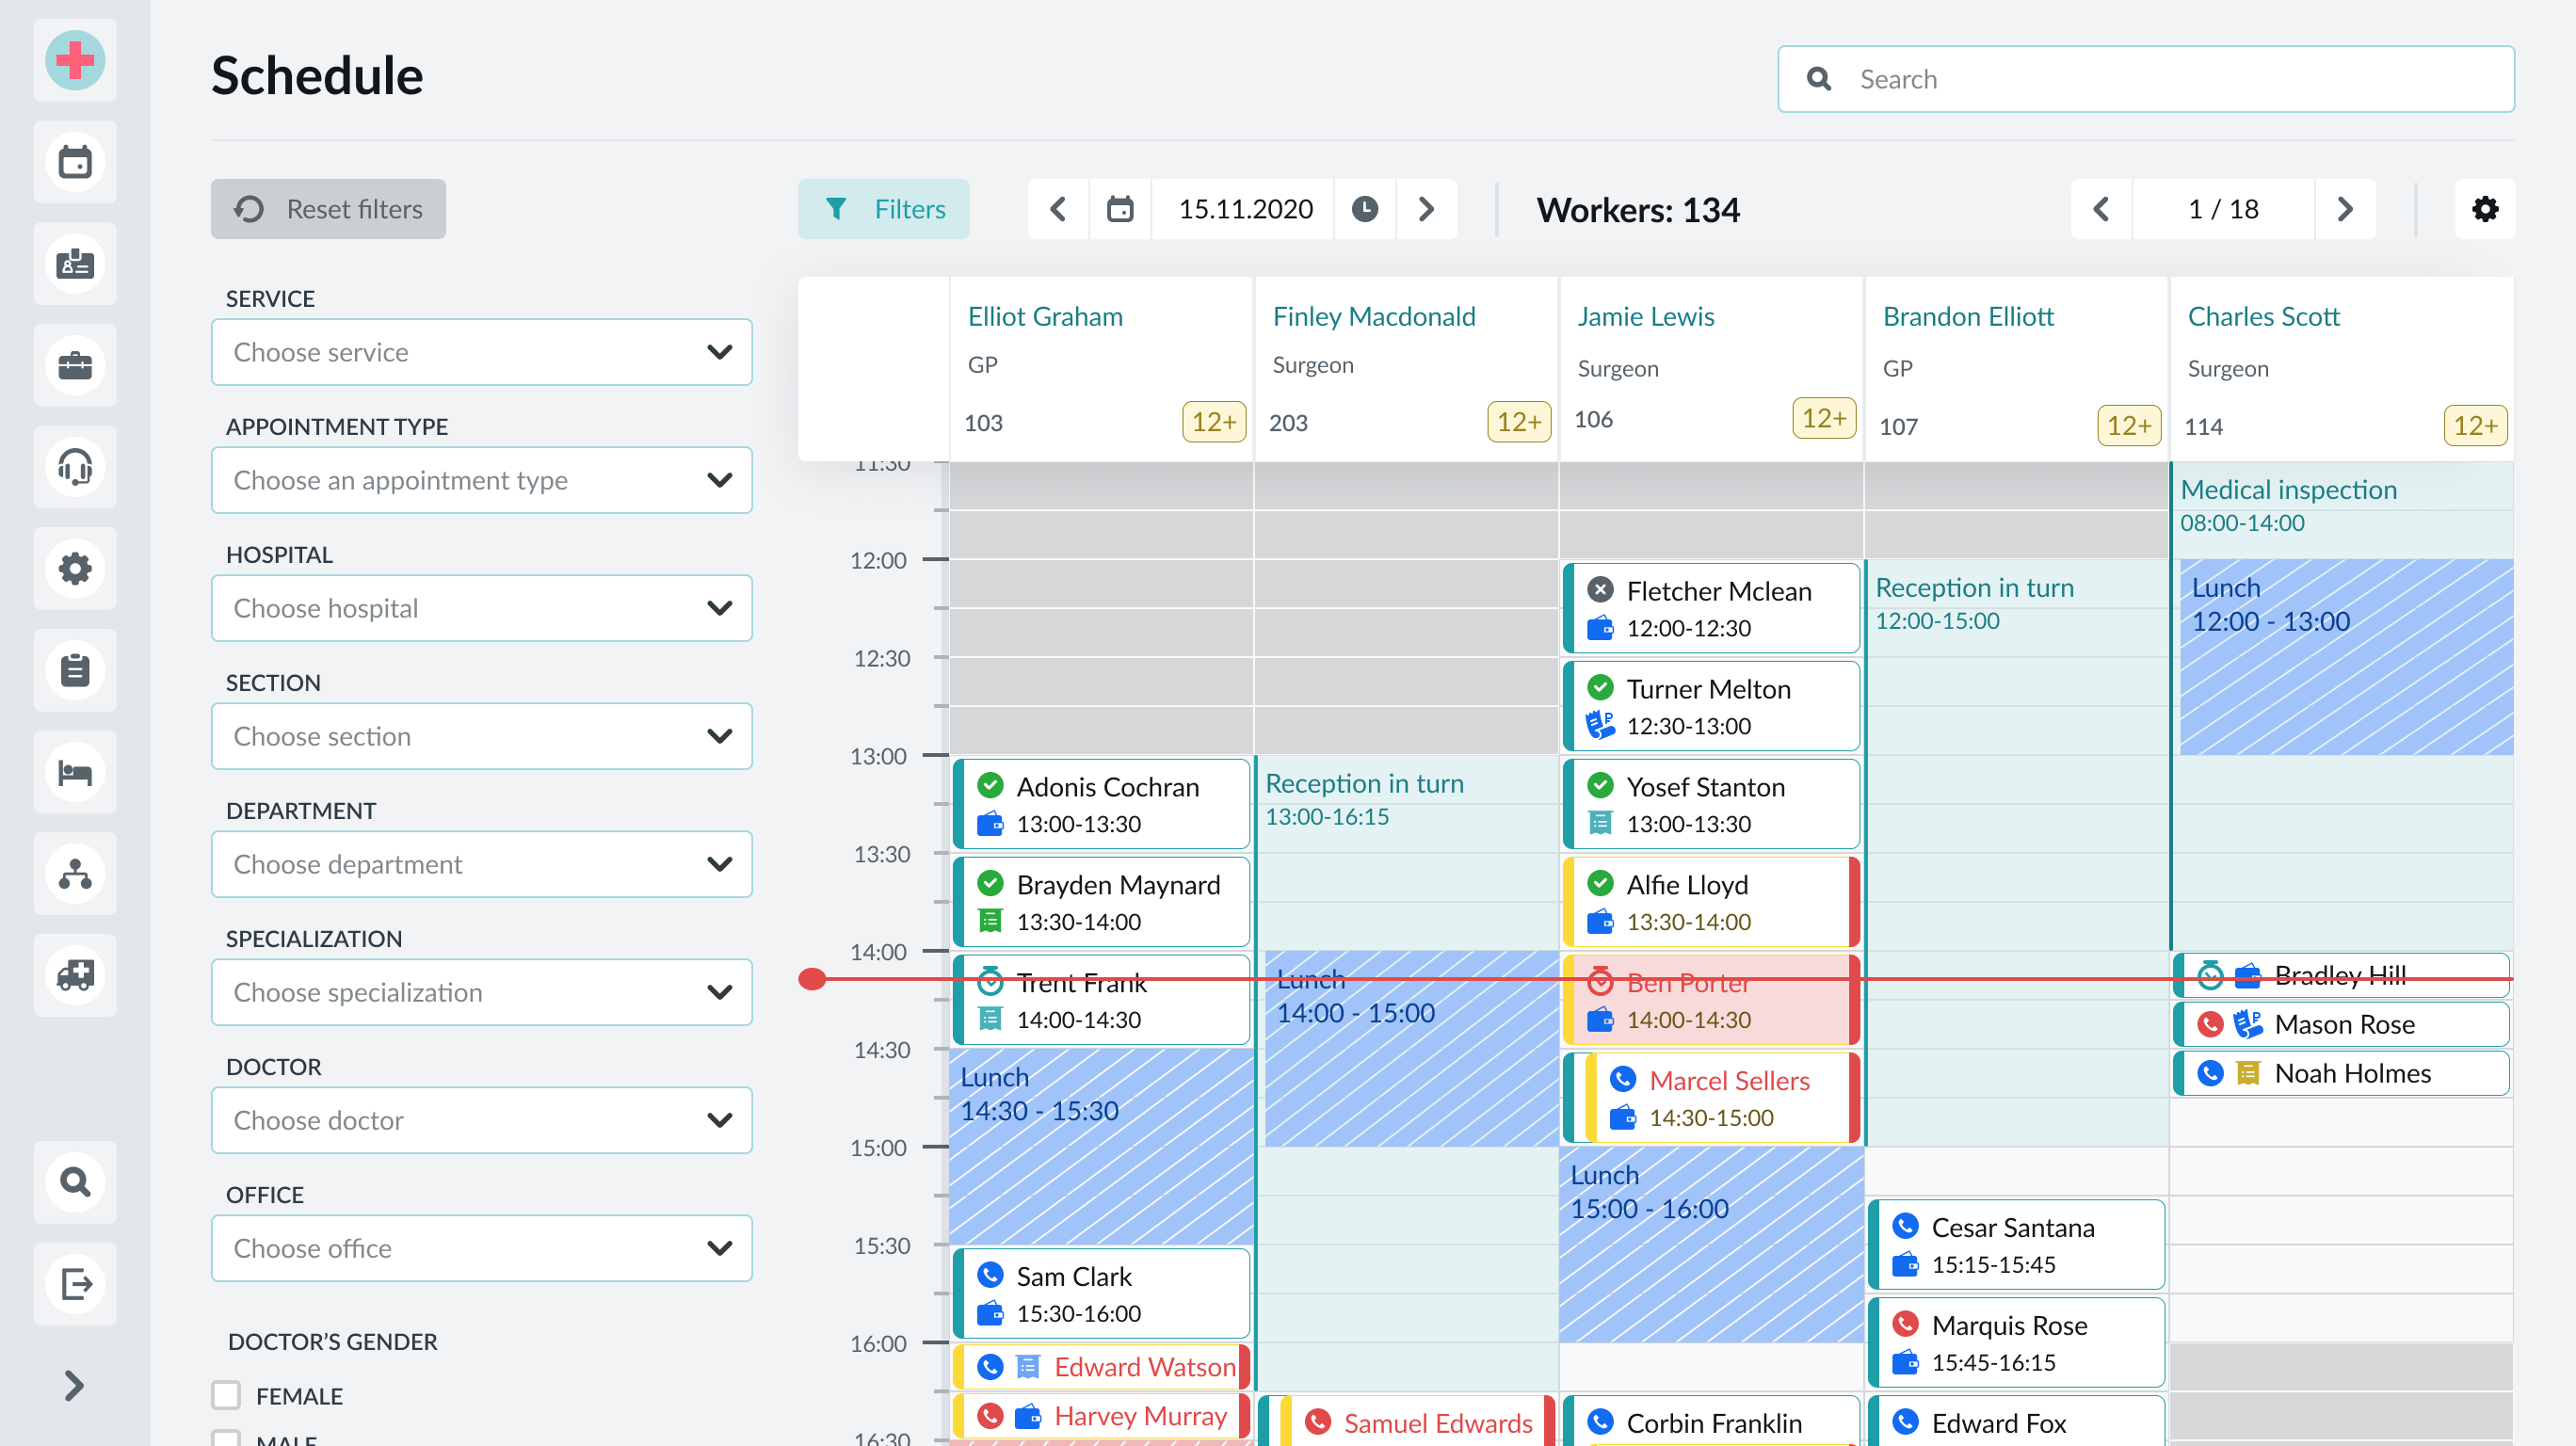The image size is (2576, 1446).
Task: Expand the Choose service dropdown
Action: 481,352
